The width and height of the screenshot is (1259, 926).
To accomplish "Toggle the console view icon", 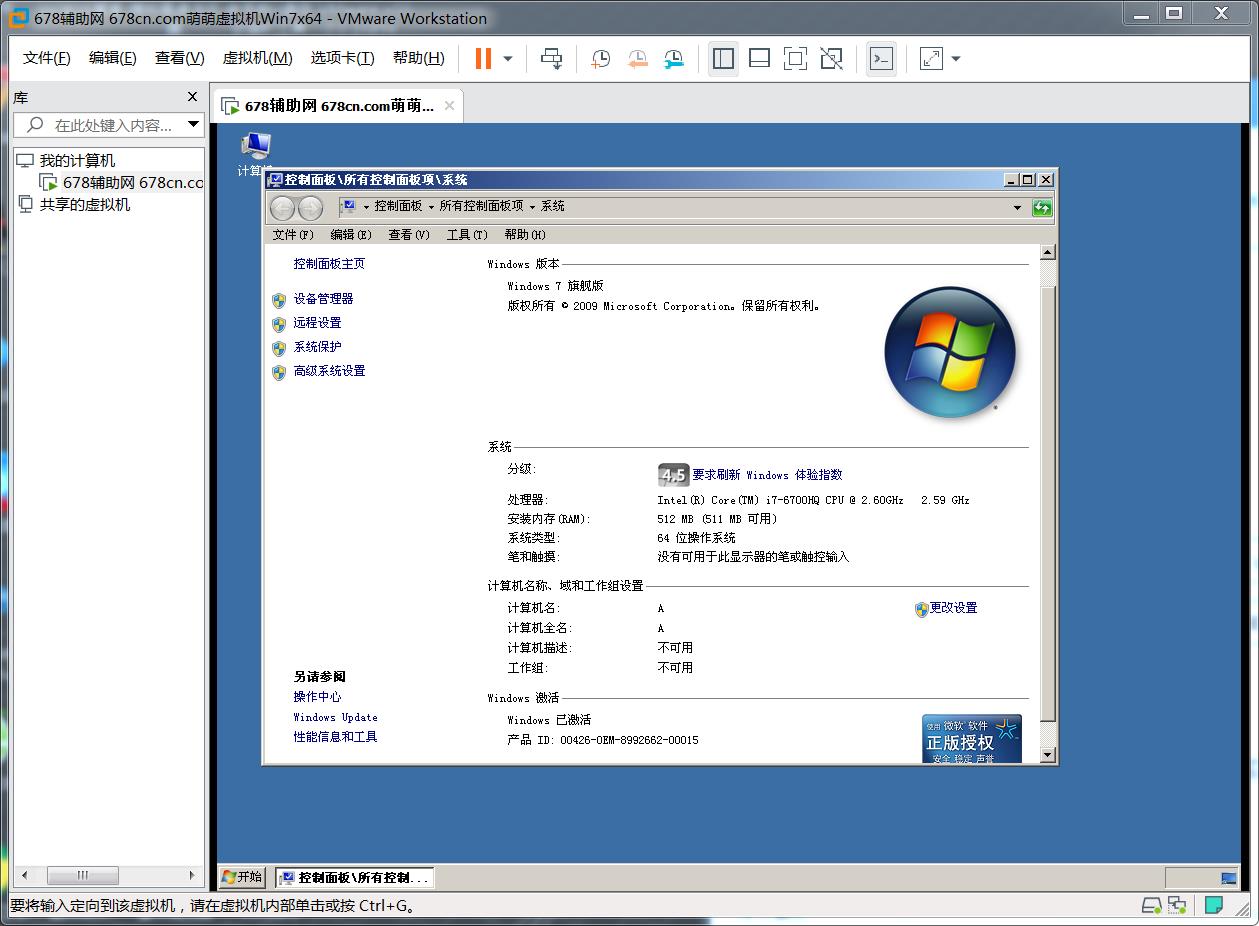I will pyautogui.click(x=880, y=59).
